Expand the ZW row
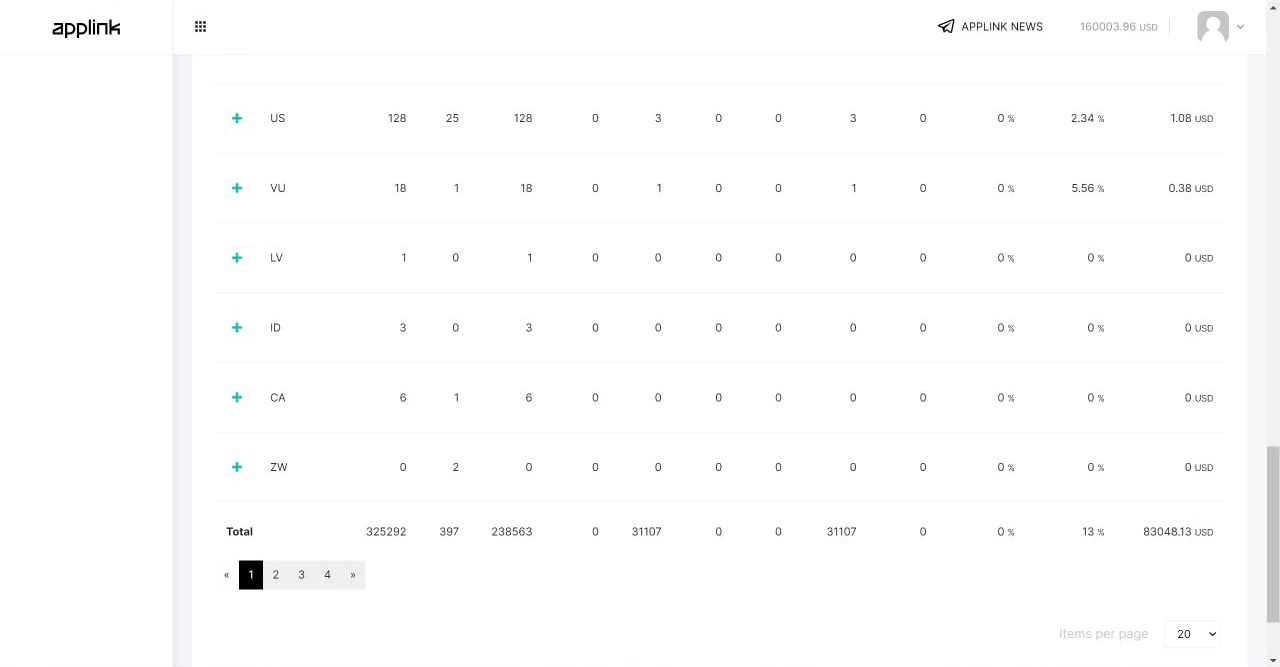 coord(237,467)
